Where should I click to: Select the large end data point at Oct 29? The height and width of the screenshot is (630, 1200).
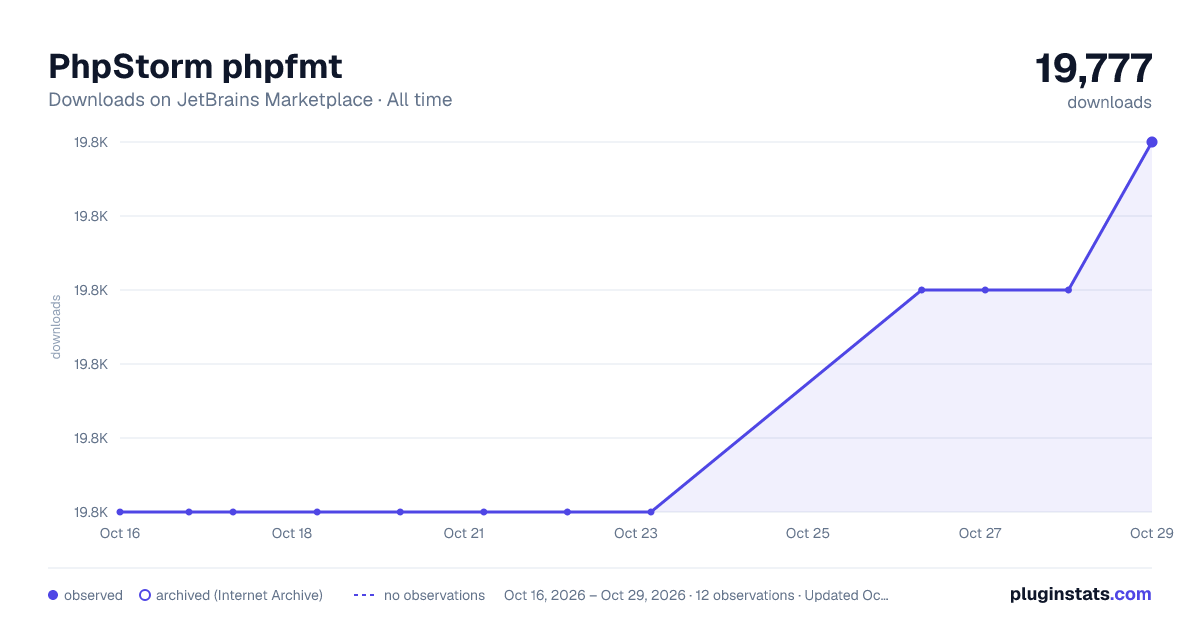coord(1152,142)
